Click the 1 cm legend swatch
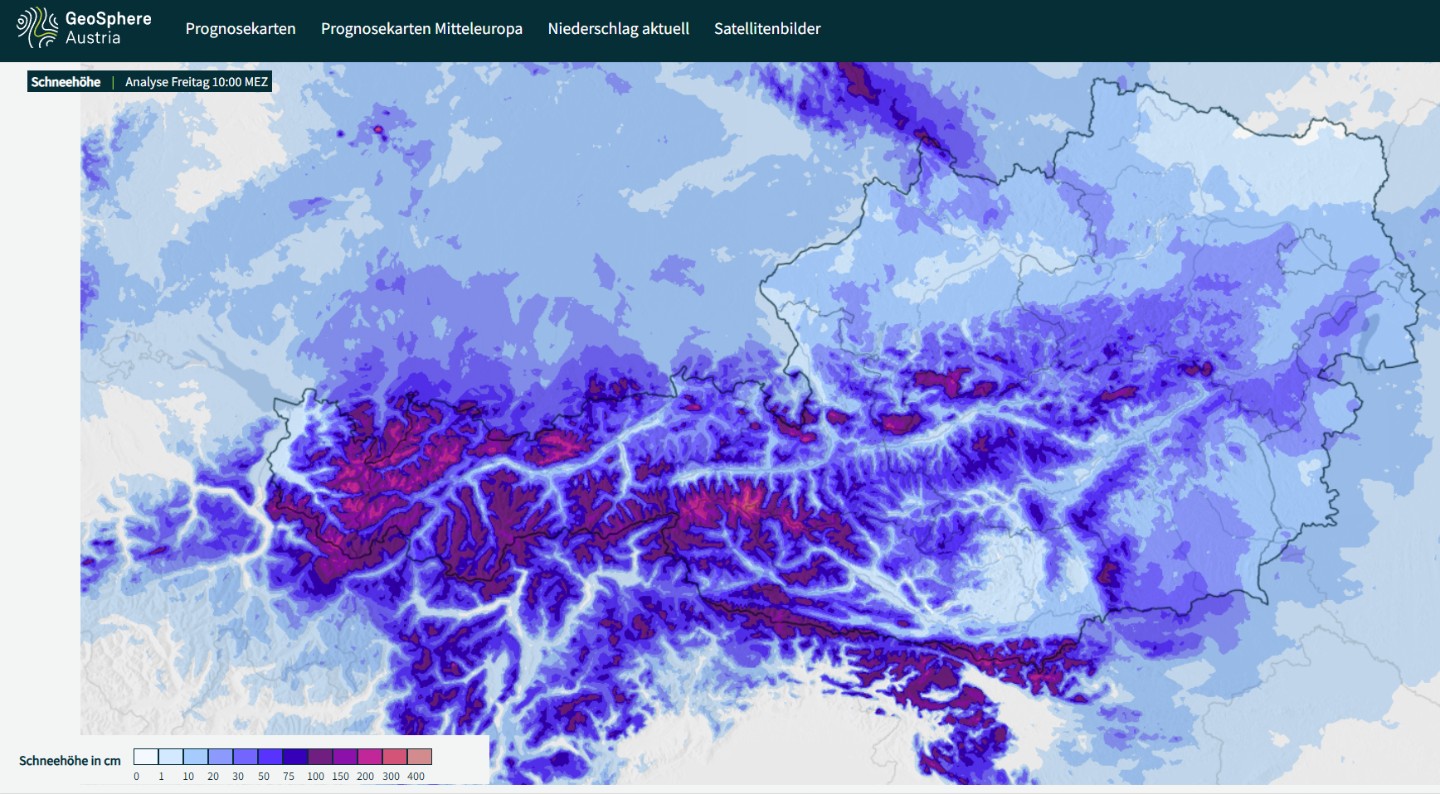The width and height of the screenshot is (1440, 794). coord(171,757)
